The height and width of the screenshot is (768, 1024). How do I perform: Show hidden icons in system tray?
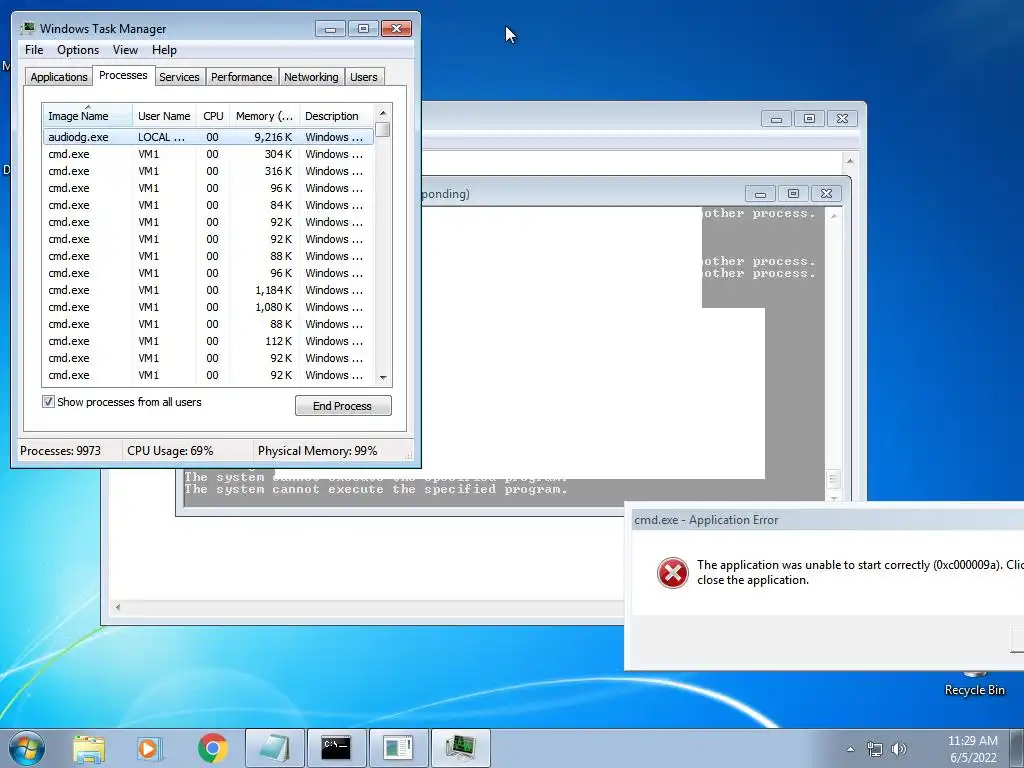[850, 749]
